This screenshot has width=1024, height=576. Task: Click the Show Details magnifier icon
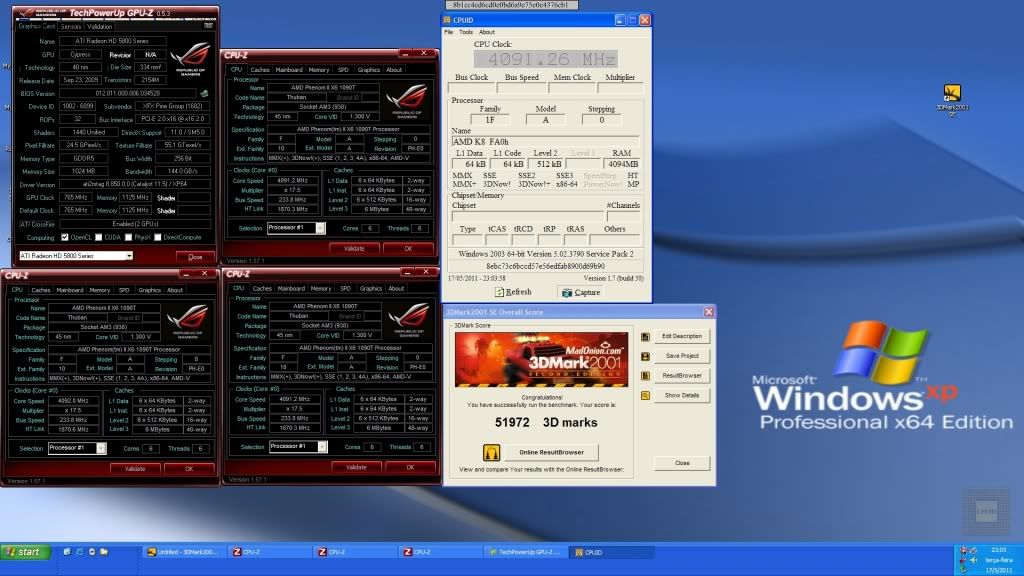[x=646, y=396]
